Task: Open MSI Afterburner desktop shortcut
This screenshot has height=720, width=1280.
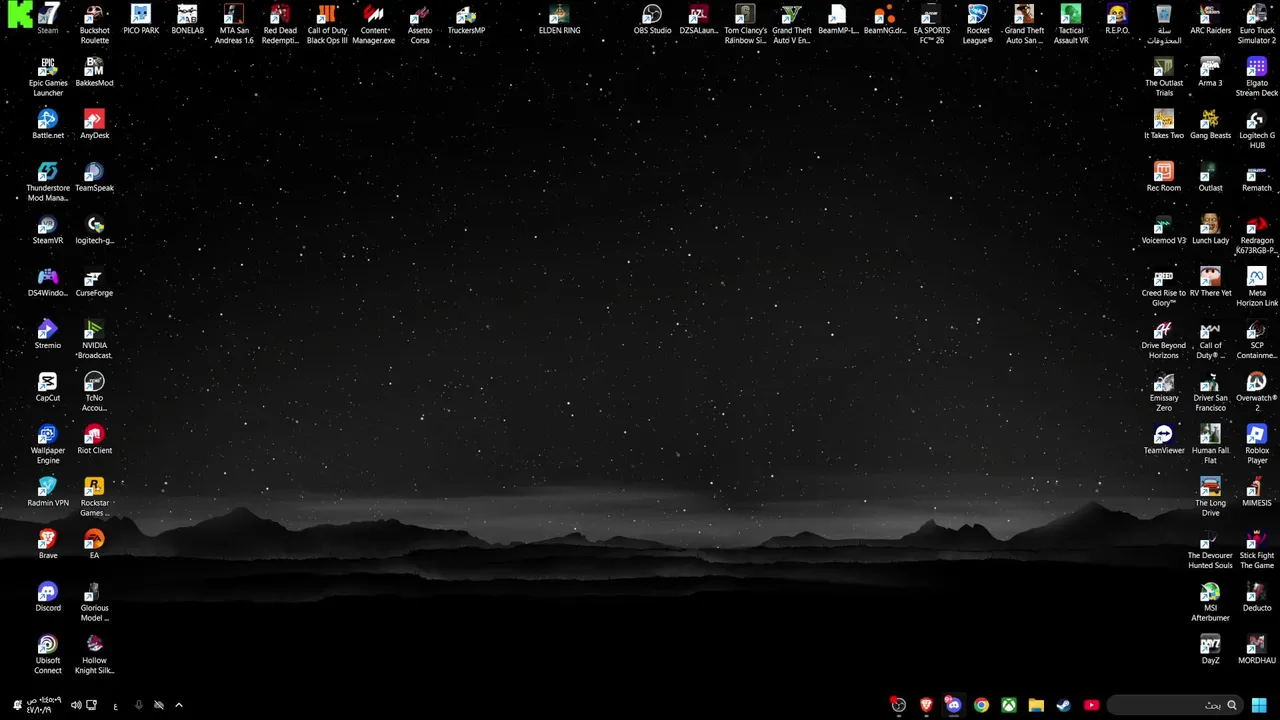Action: tap(1210, 602)
